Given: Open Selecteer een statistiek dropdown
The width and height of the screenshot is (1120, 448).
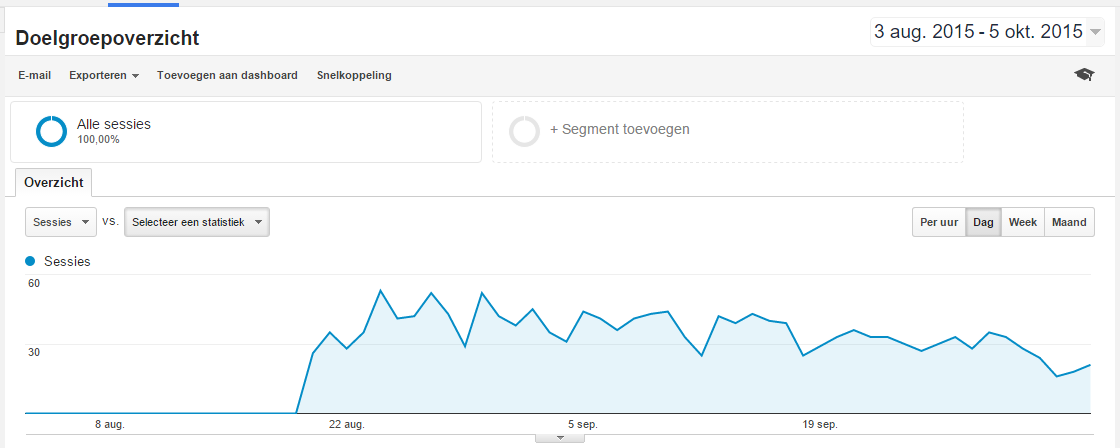Looking at the screenshot, I should tap(197, 222).
